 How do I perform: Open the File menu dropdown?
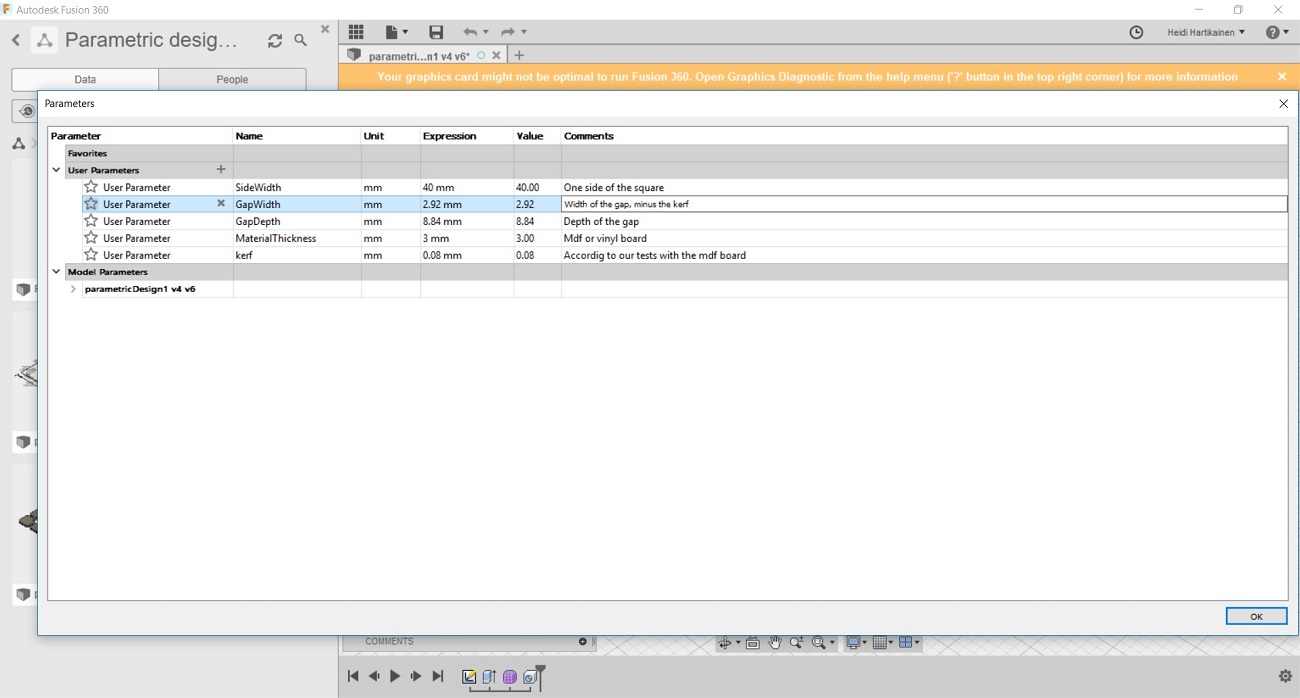(x=397, y=32)
